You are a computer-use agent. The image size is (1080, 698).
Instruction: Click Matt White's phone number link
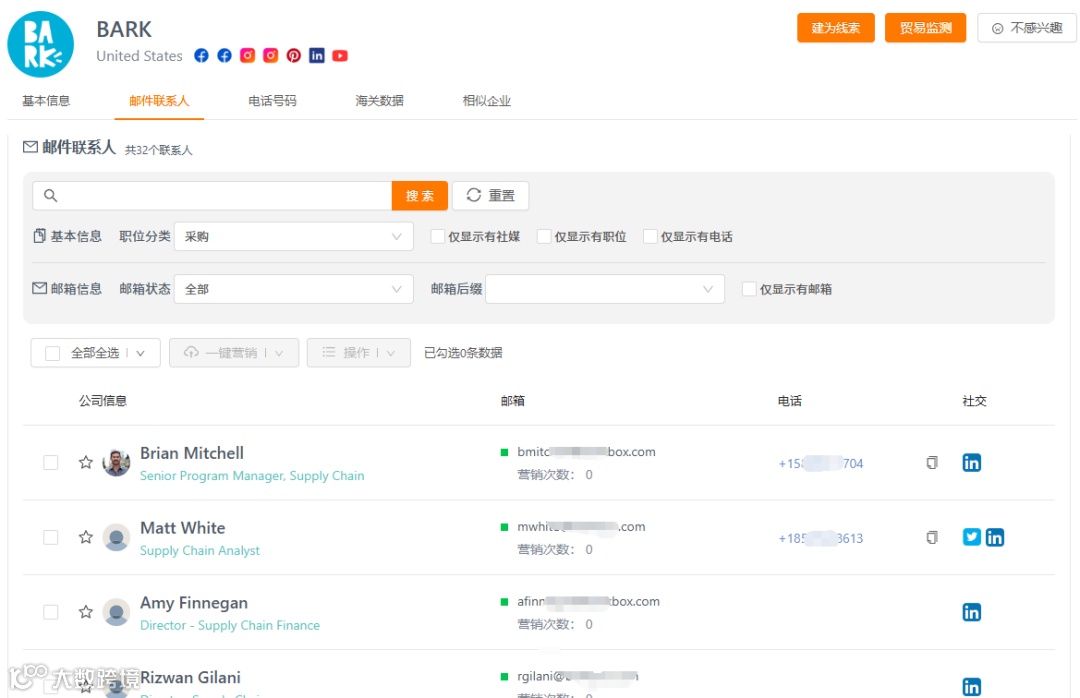pyautogui.click(x=820, y=539)
